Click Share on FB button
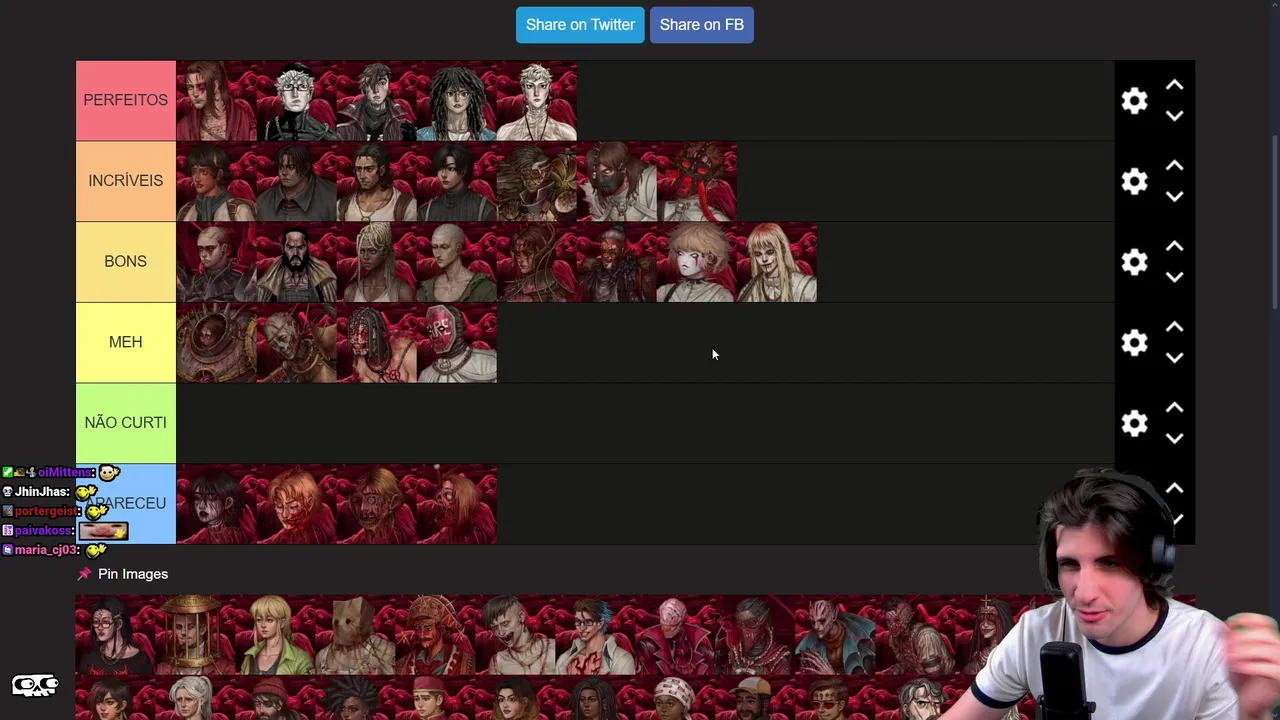This screenshot has height=720, width=1280. [x=702, y=25]
